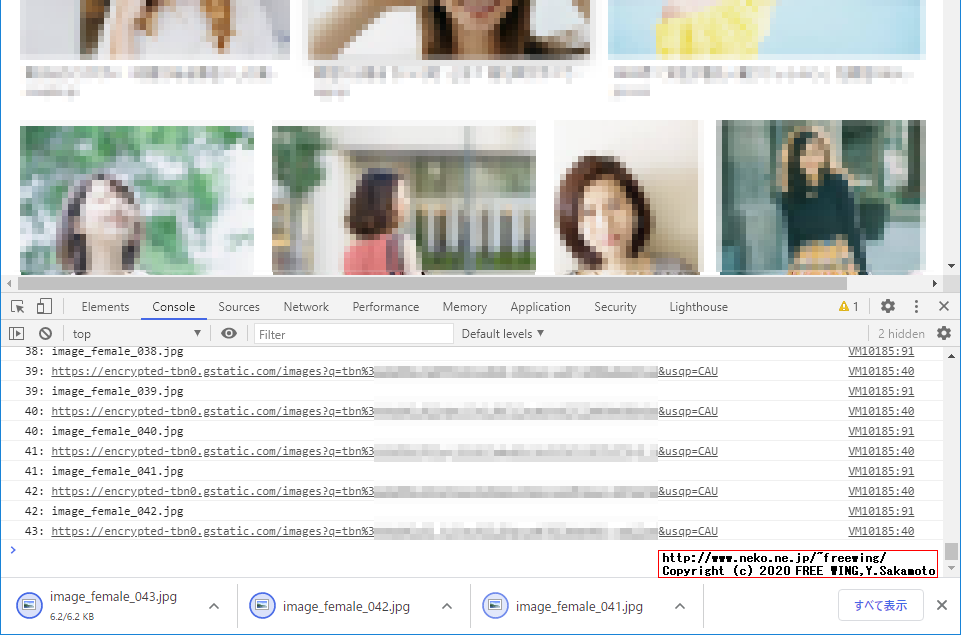Screen dimensions: 961x635
Task: Switch to the Elements tab
Action: (x=105, y=307)
